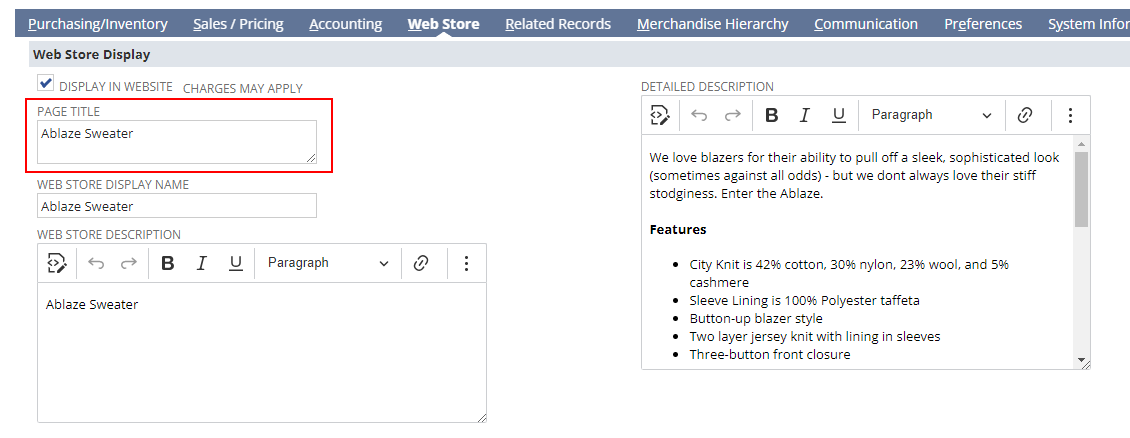Toggle source code view in Detailed Description editor

(659, 115)
